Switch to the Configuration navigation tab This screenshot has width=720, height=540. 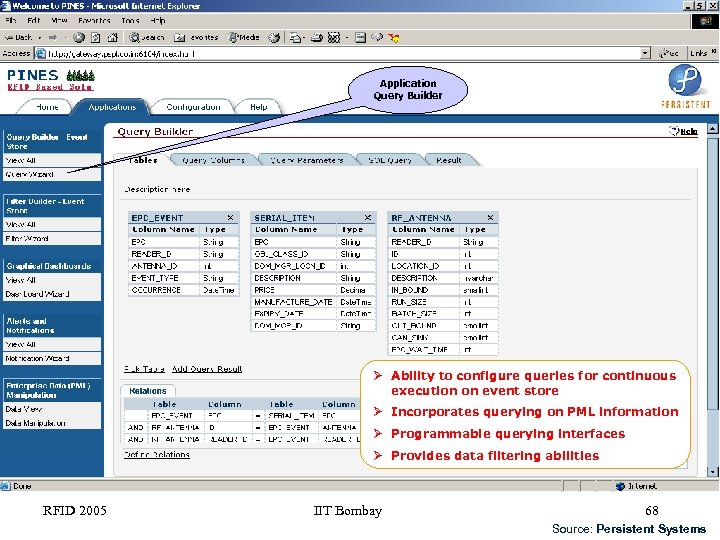click(193, 107)
